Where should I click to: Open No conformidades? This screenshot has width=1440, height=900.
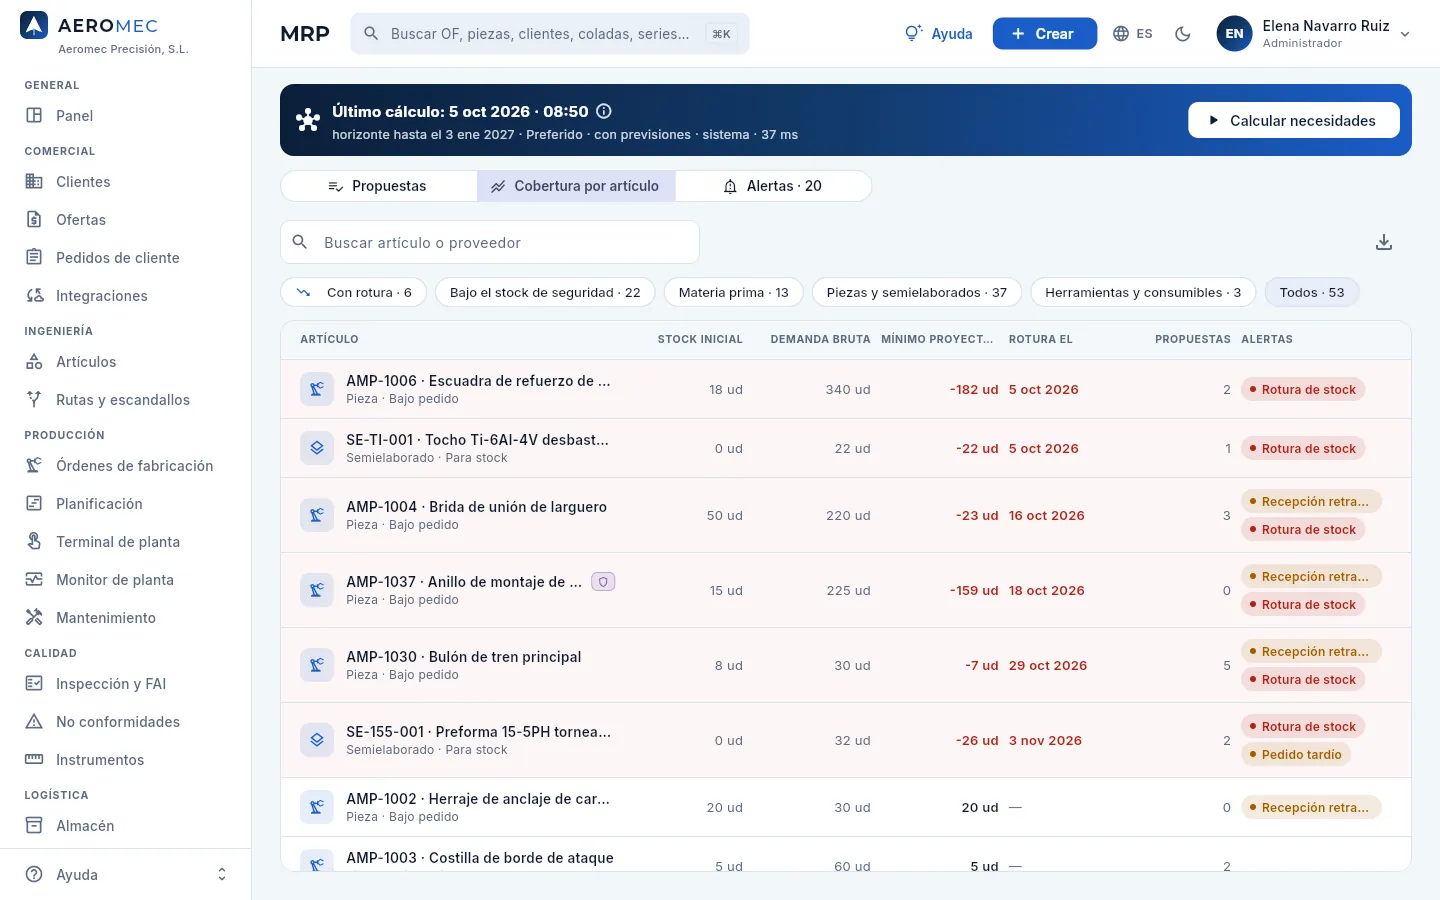[125, 722]
